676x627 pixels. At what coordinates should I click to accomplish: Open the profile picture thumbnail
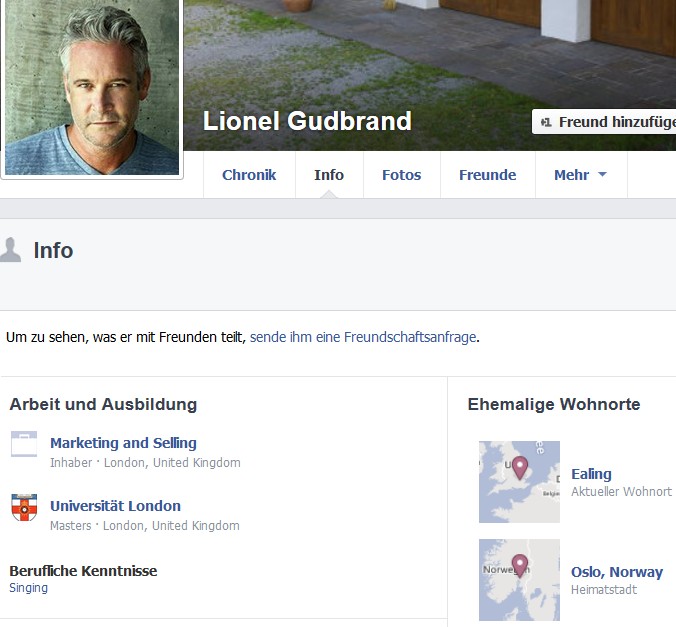point(92,87)
